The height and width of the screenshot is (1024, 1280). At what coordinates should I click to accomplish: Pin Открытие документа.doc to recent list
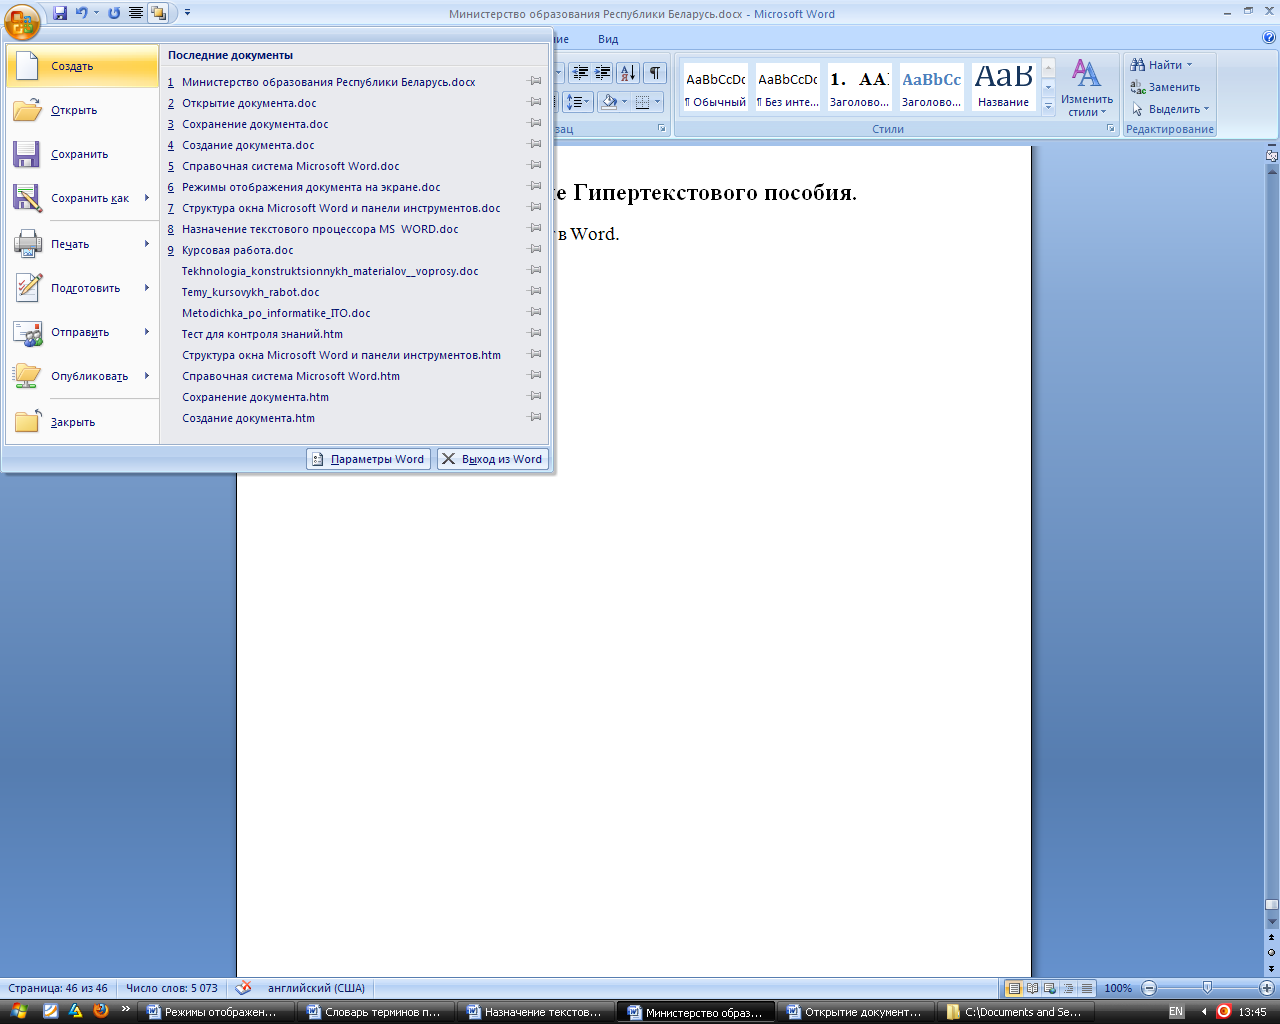(x=535, y=102)
